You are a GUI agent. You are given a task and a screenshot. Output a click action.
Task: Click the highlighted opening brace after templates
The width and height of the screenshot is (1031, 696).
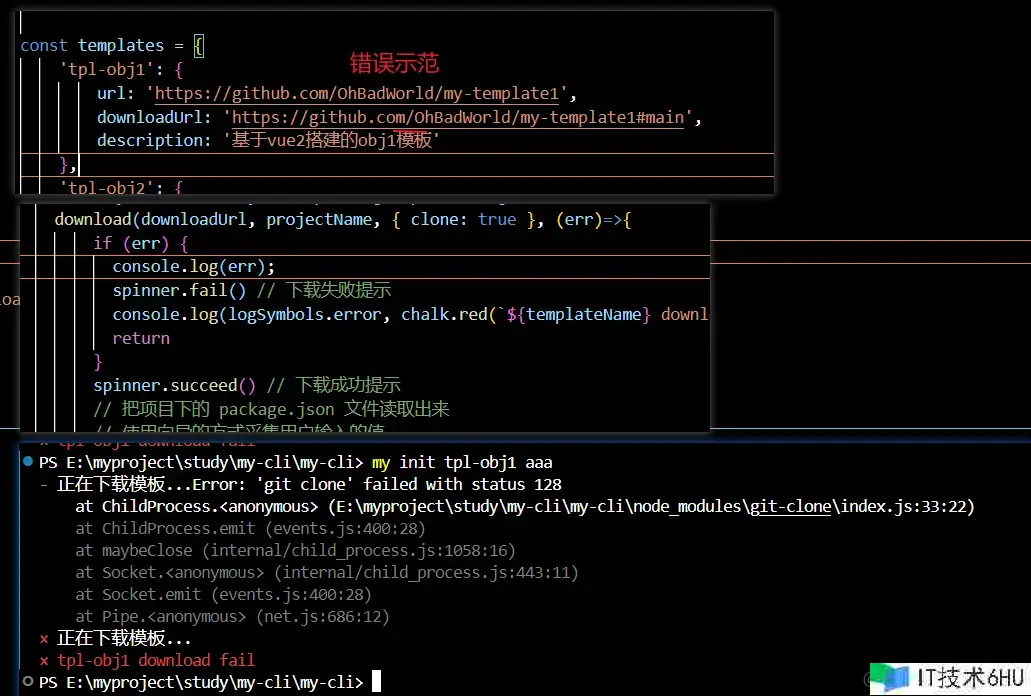(x=198, y=46)
